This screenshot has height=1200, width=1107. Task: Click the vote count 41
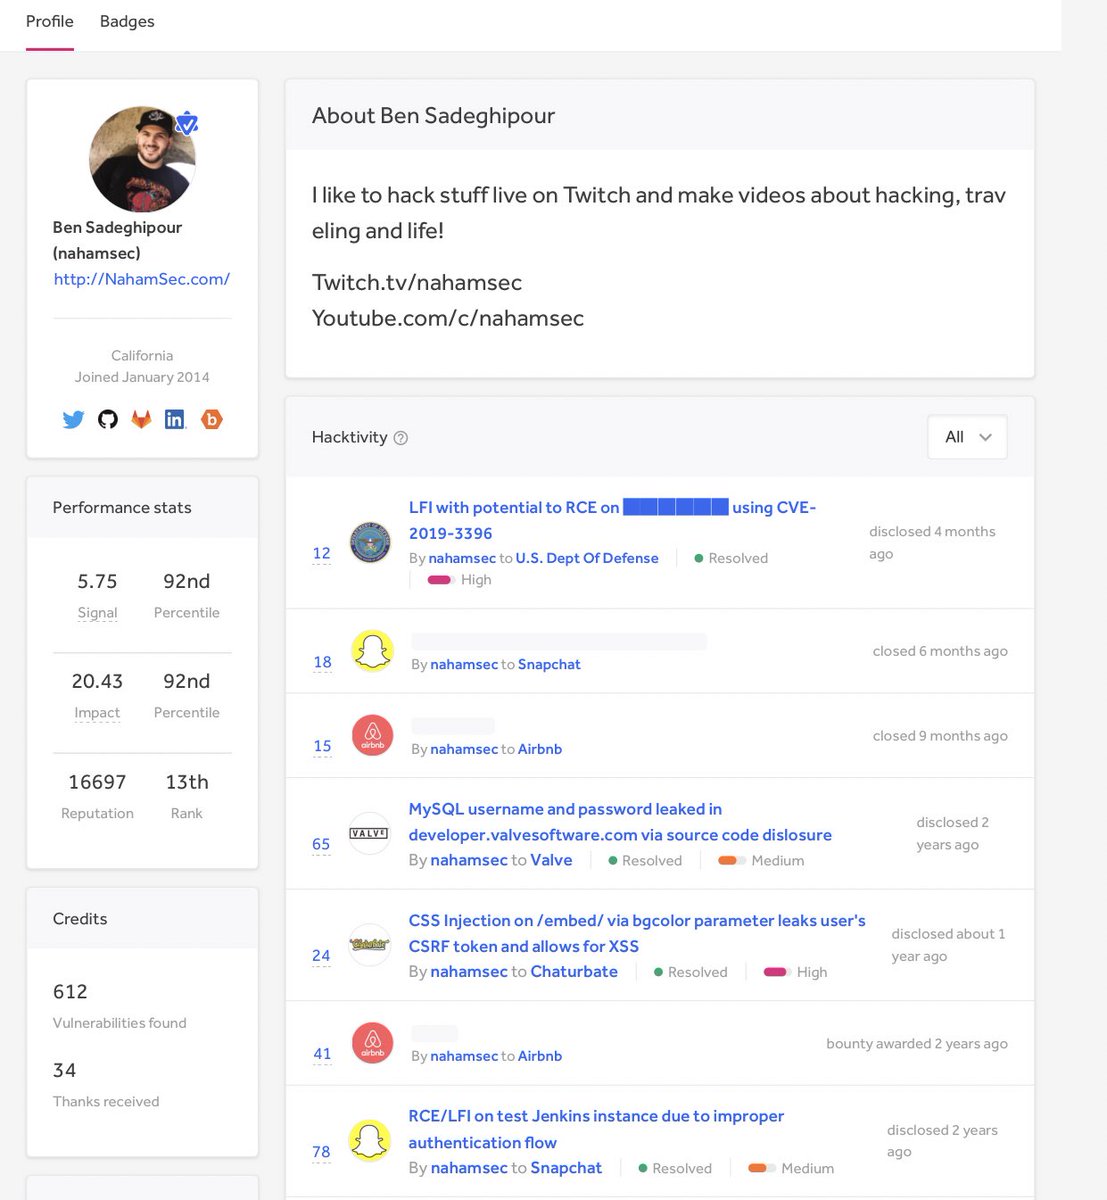point(322,1053)
